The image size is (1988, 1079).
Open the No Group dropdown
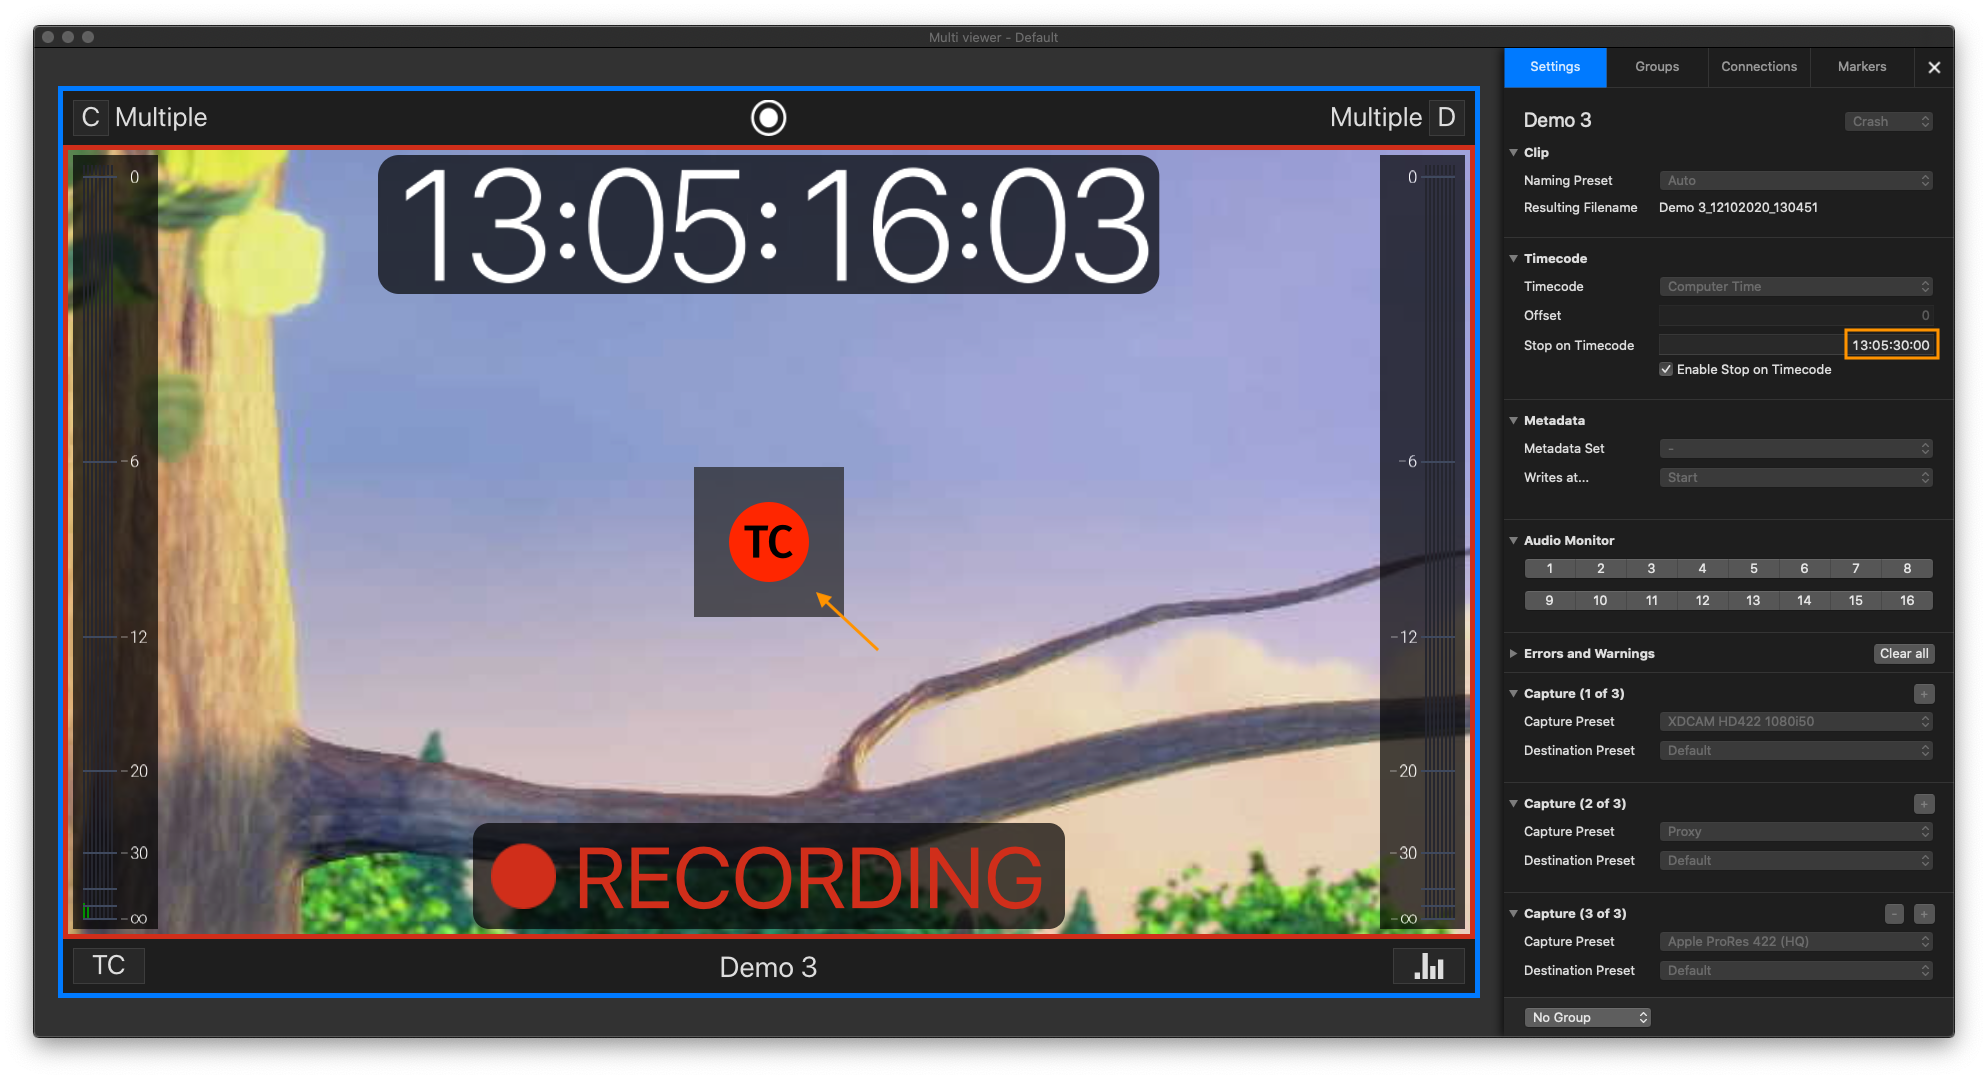(x=1587, y=1018)
